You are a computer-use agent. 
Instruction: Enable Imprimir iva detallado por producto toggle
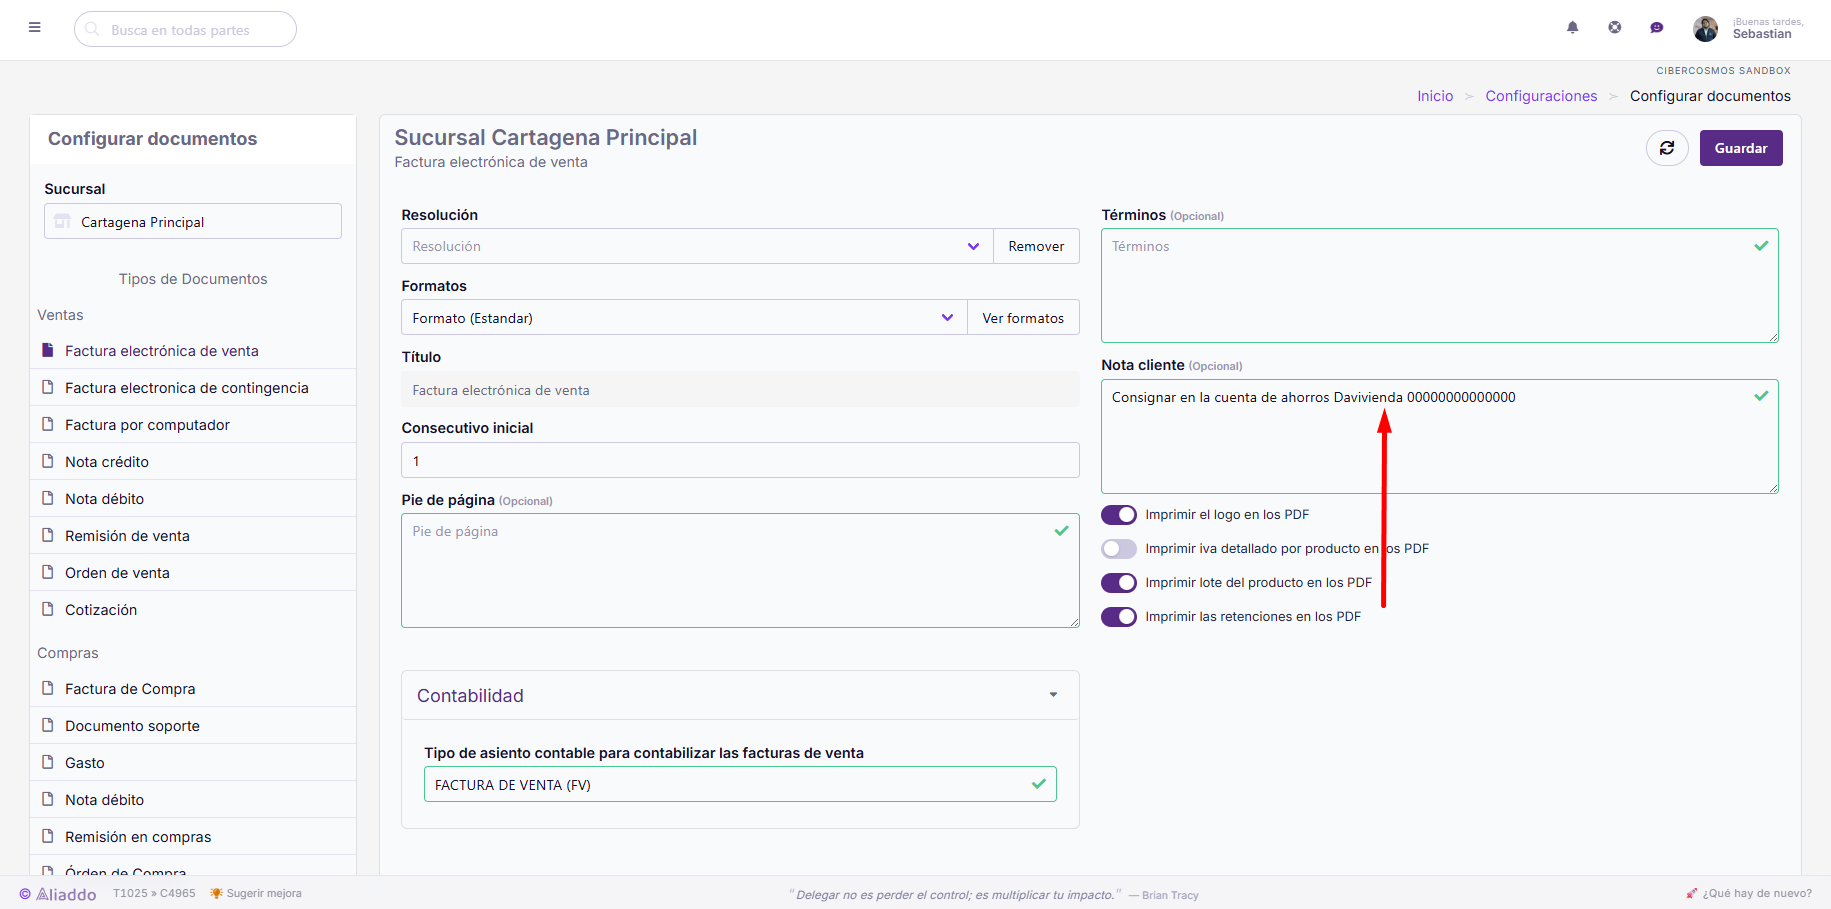(x=1119, y=549)
